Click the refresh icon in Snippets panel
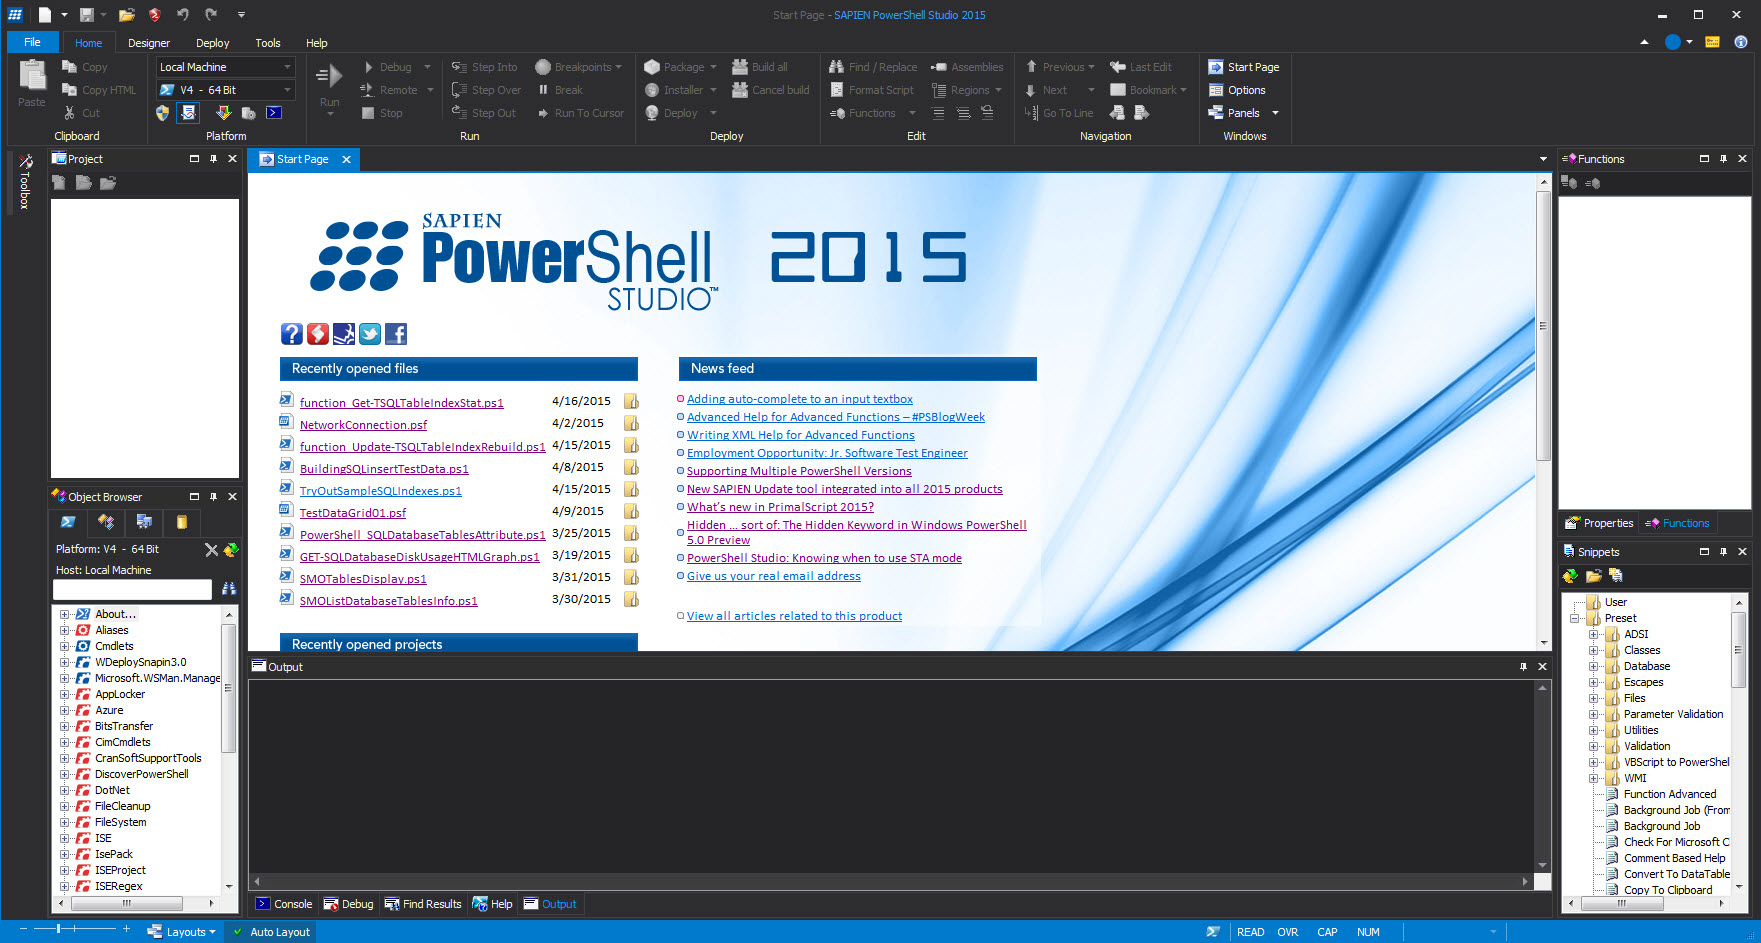1761x943 pixels. (1570, 575)
